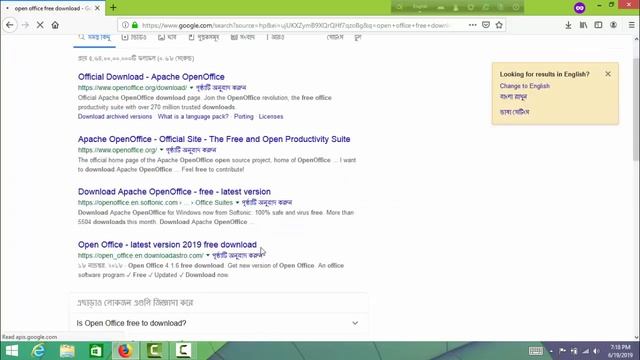Viewport: 640px width, 360px height.
Task: Open the on-screen keyboard tray icon
Action: tap(536, 351)
